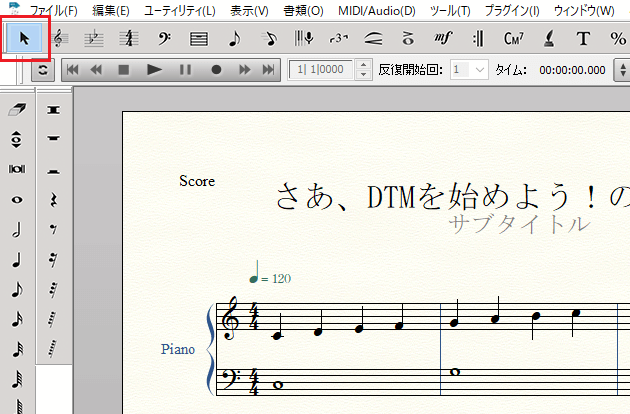Open the Expression (mf) tool
630x414 pixels.
pyautogui.click(x=443, y=40)
